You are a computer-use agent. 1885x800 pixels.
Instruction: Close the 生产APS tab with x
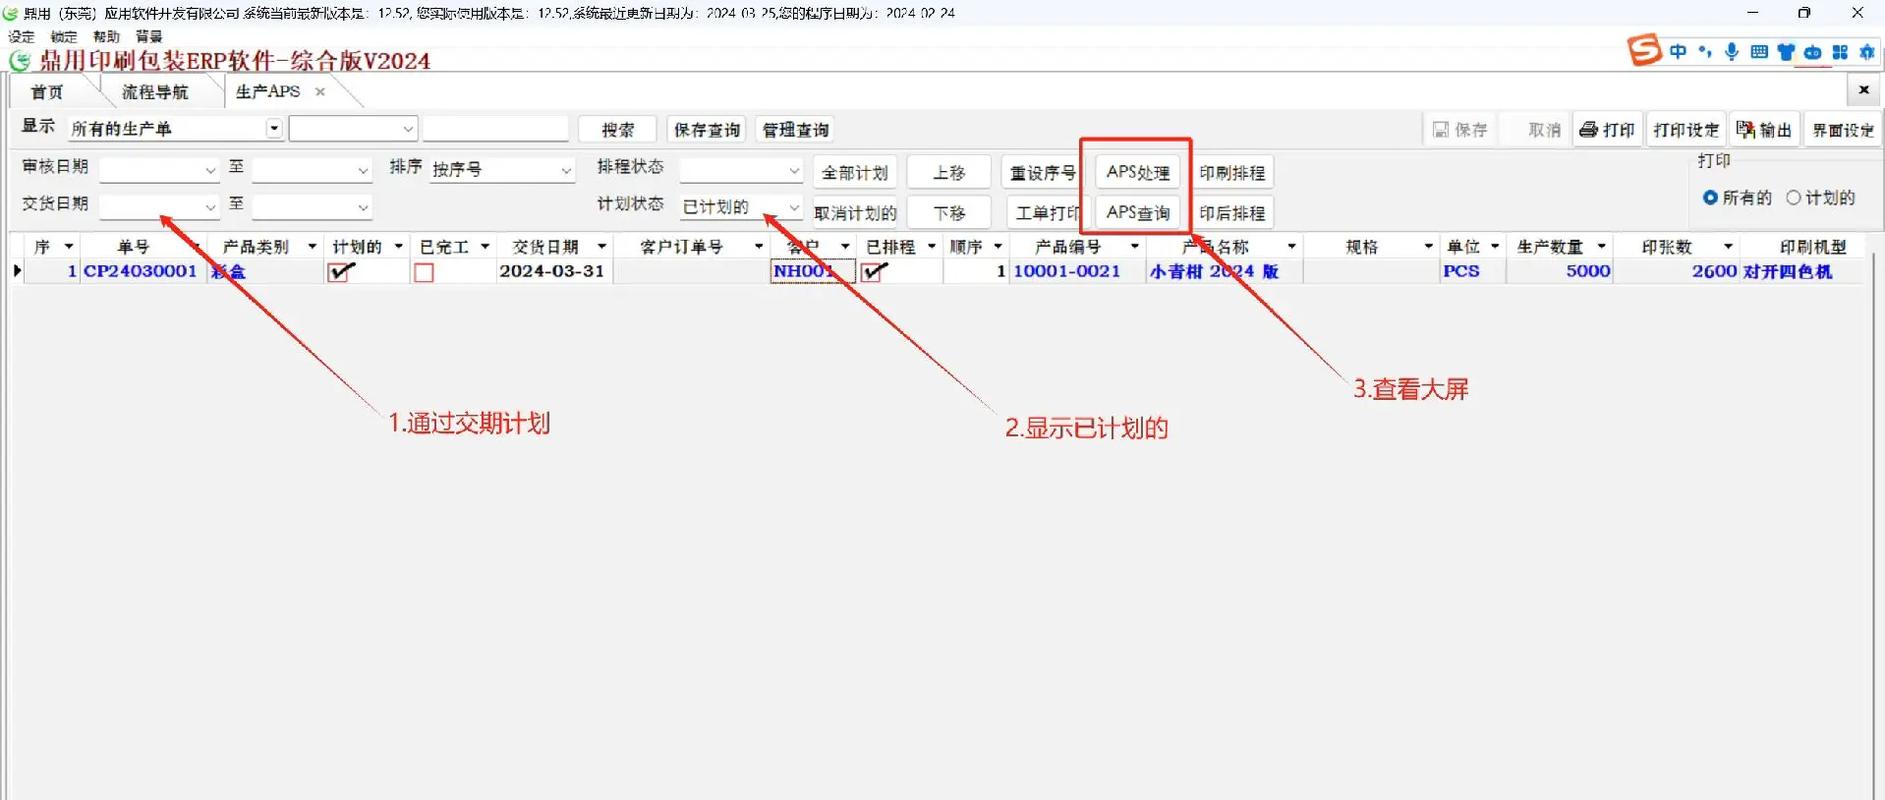point(320,92)
